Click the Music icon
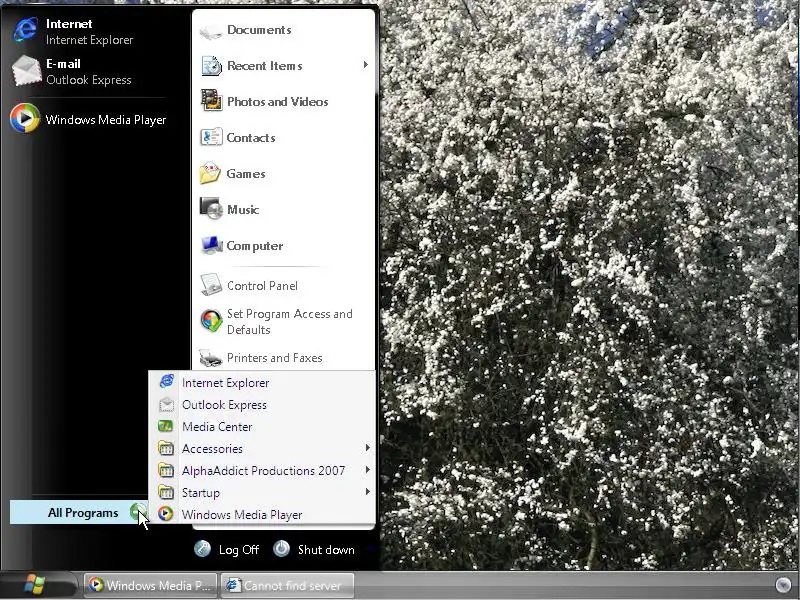Image resolution: width=800 pixels, height=600 pixels. 211,208
